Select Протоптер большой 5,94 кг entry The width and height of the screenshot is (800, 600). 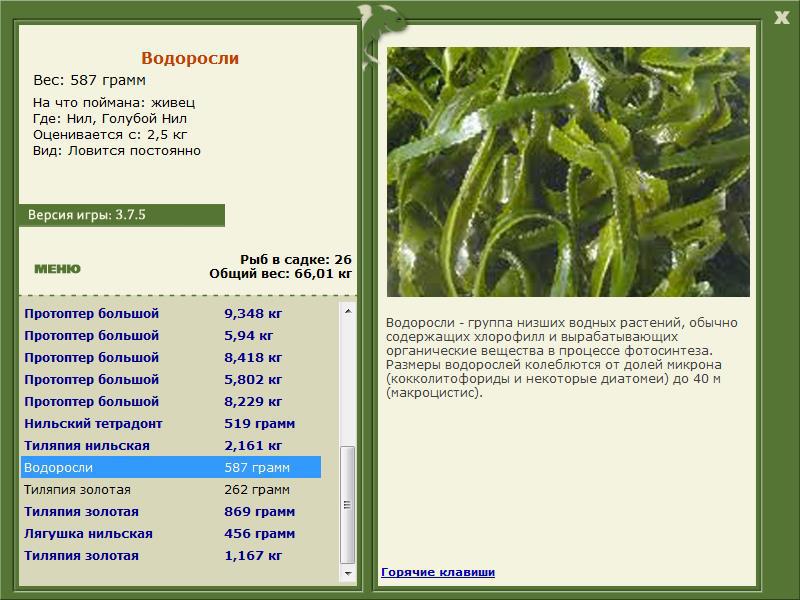[171, 335]
